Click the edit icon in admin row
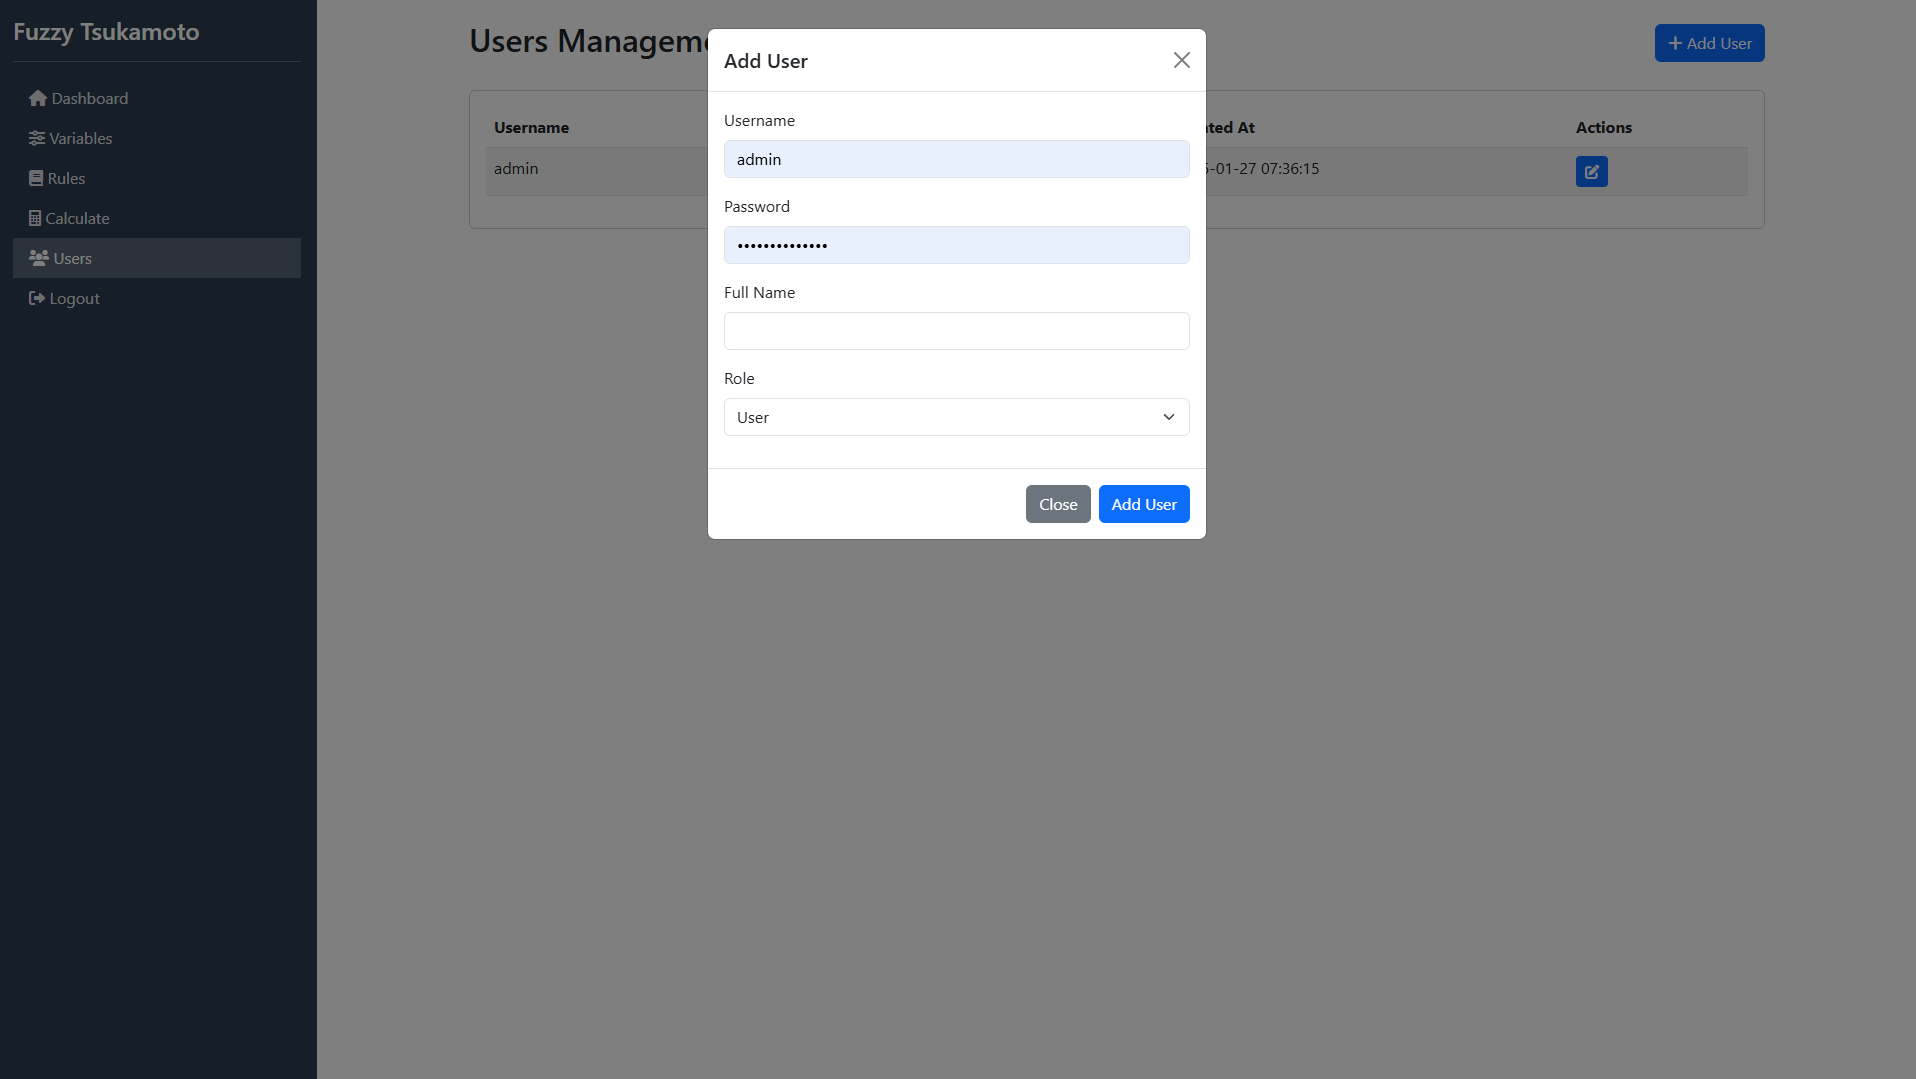 click(x=1591, y=171)
